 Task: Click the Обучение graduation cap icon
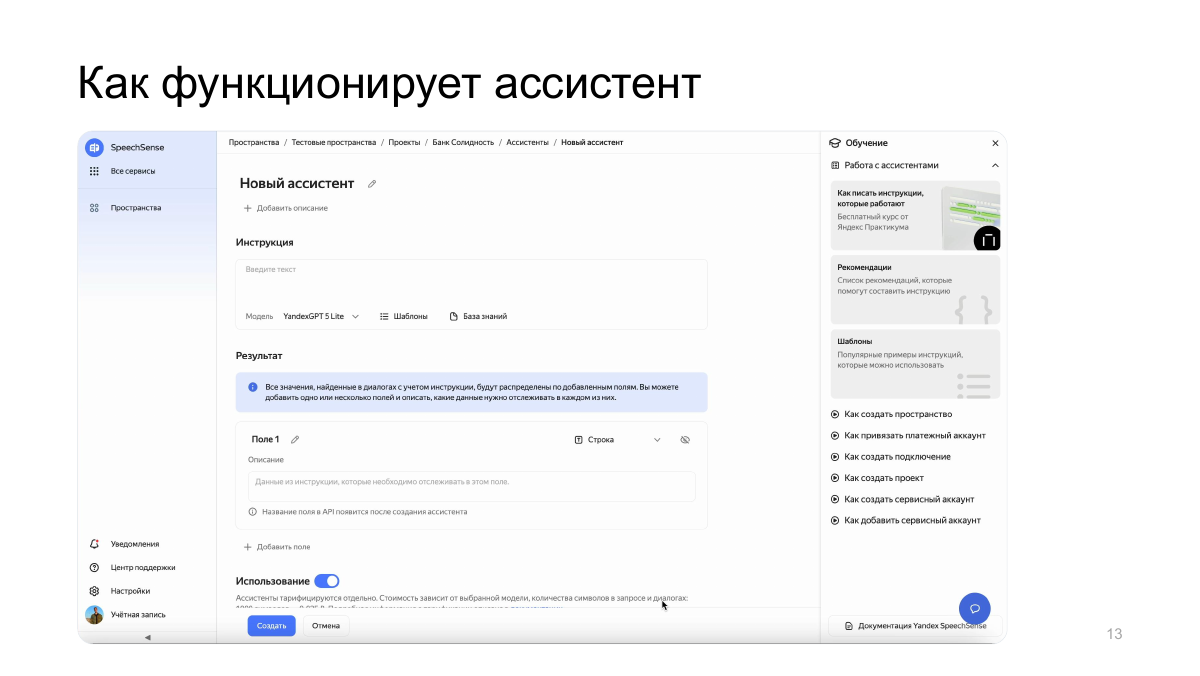[x=835, y=143]
